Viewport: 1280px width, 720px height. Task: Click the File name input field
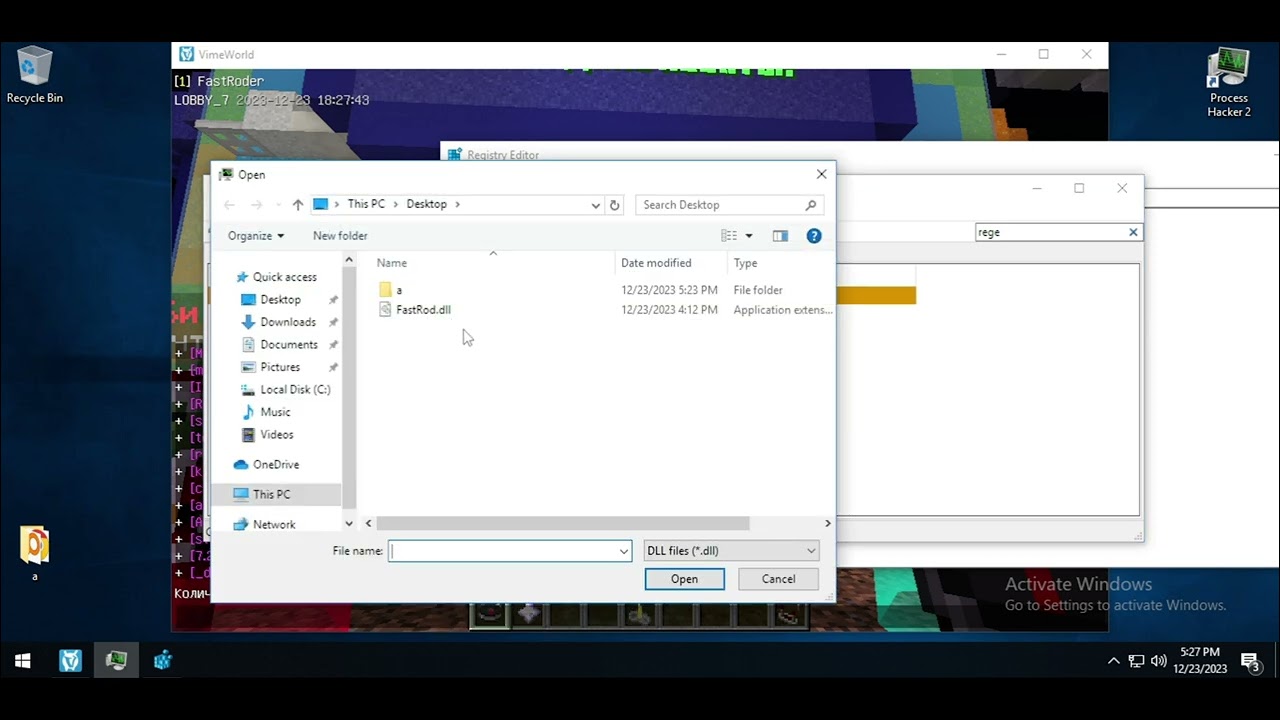pos(503,551)
